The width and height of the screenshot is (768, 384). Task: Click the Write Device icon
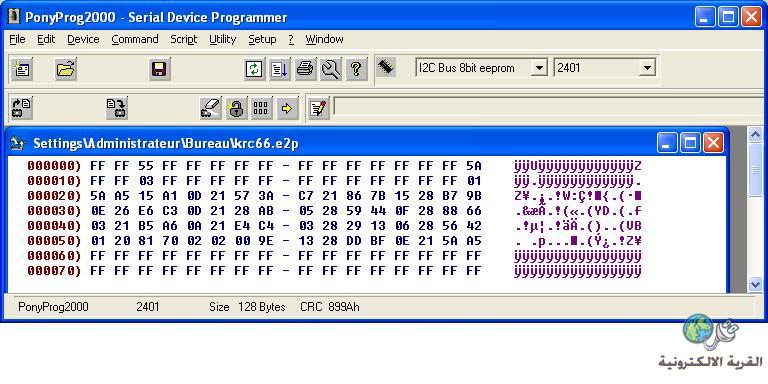(x=117, y=108)
